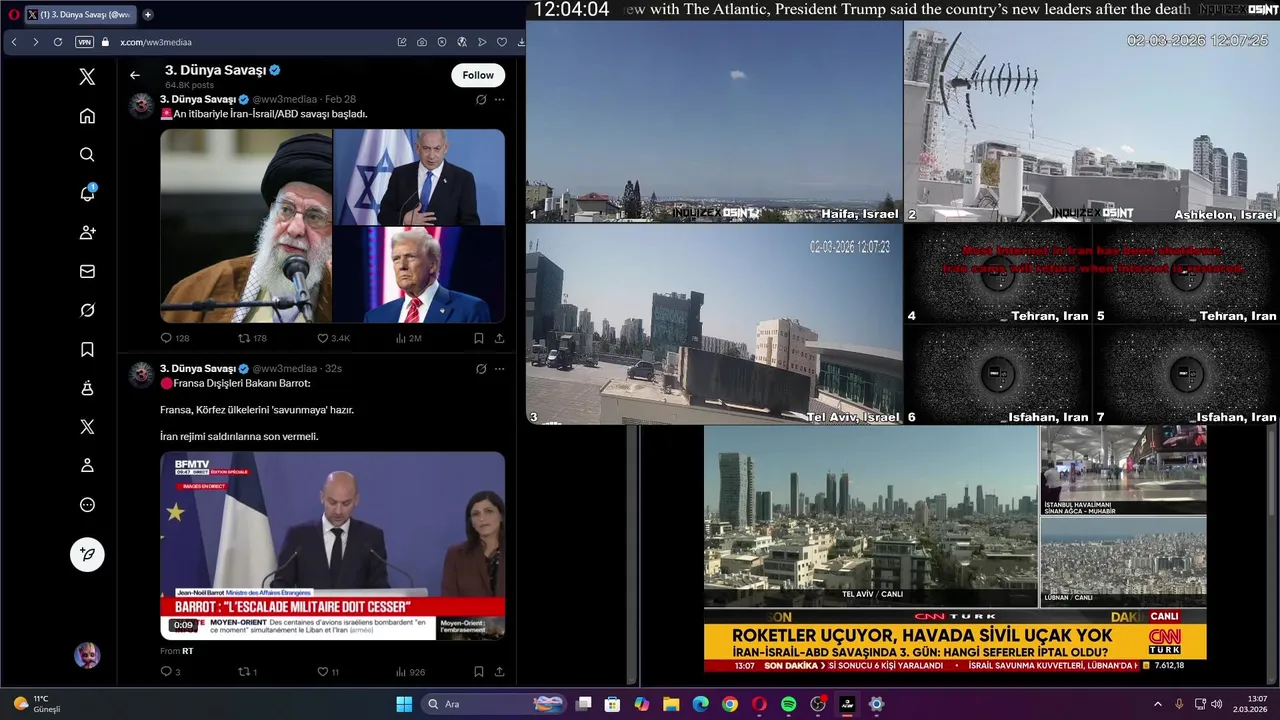This screenshot has height=720, width=1280.
Task: Add page to Opera bookmarks heart
Action: 502,42
